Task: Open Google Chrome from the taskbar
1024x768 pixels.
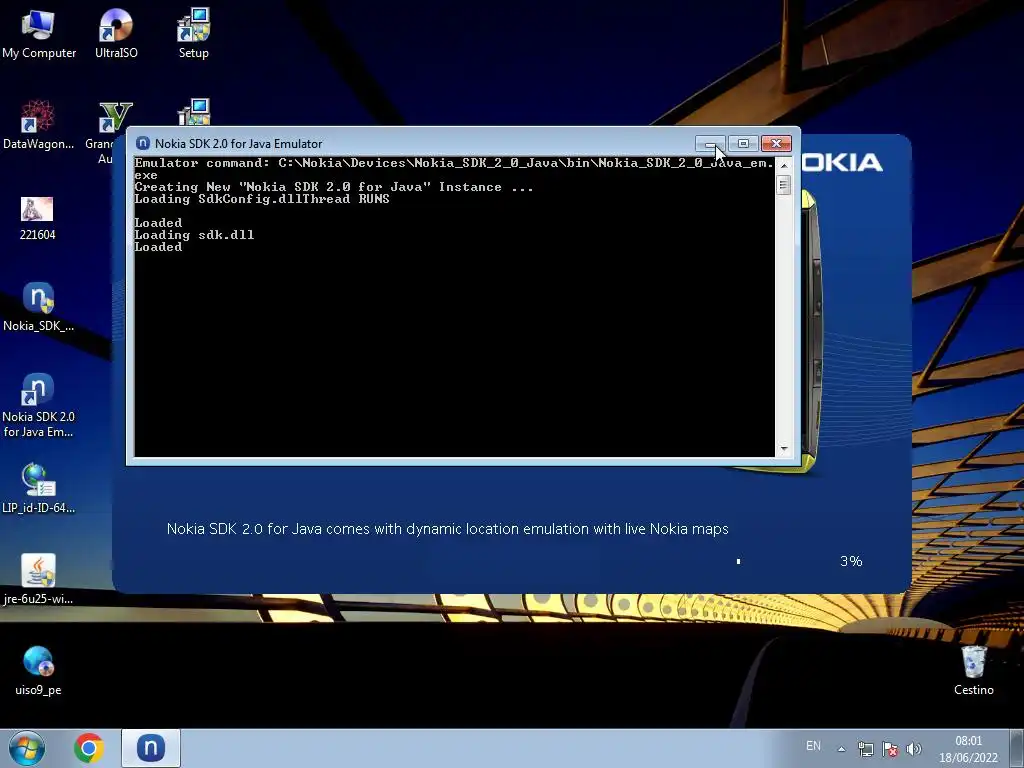Action: 89,748
